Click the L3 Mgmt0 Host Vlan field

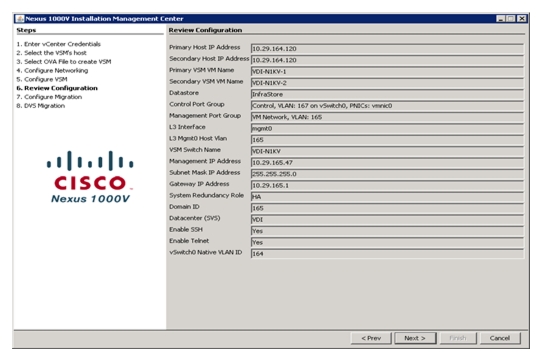pos(388,140)
